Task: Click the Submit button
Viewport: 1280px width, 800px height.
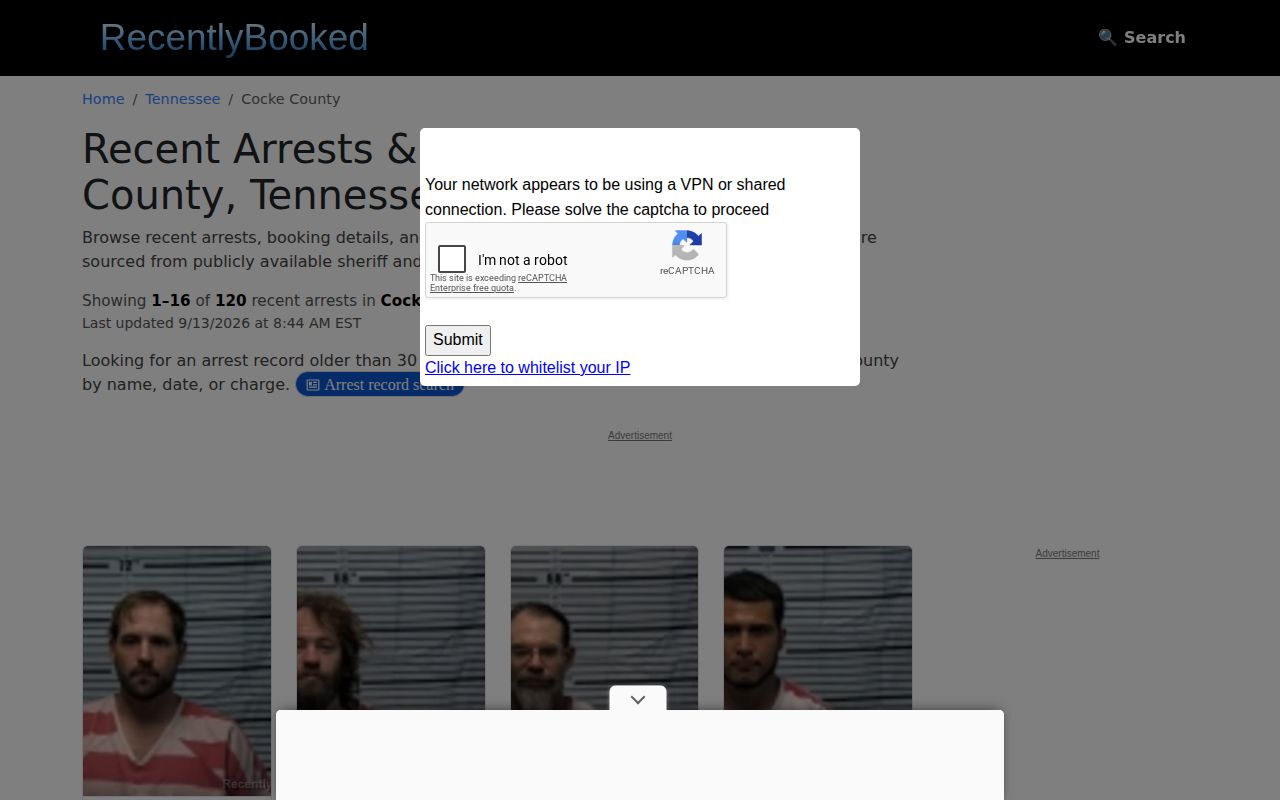Action: (458, 340)
